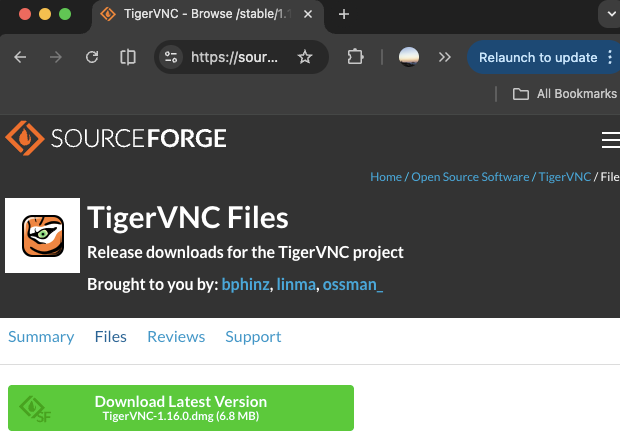Screen dimensions: 620x431
Task: Expand the hidden toolbar items chevron
Action: tap(445, 57)
